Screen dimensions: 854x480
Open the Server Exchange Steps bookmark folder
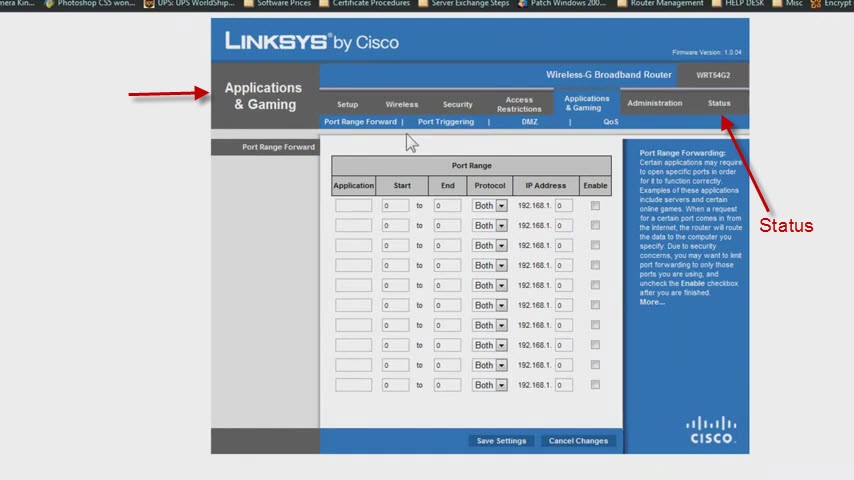[x=463, y=3]
